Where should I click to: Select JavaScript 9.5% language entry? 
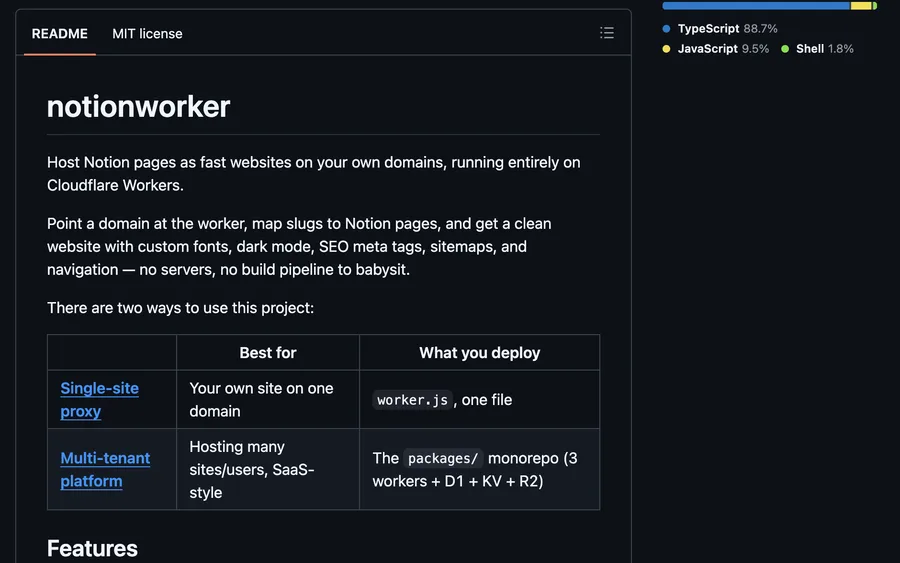click(x=716, y=49)
